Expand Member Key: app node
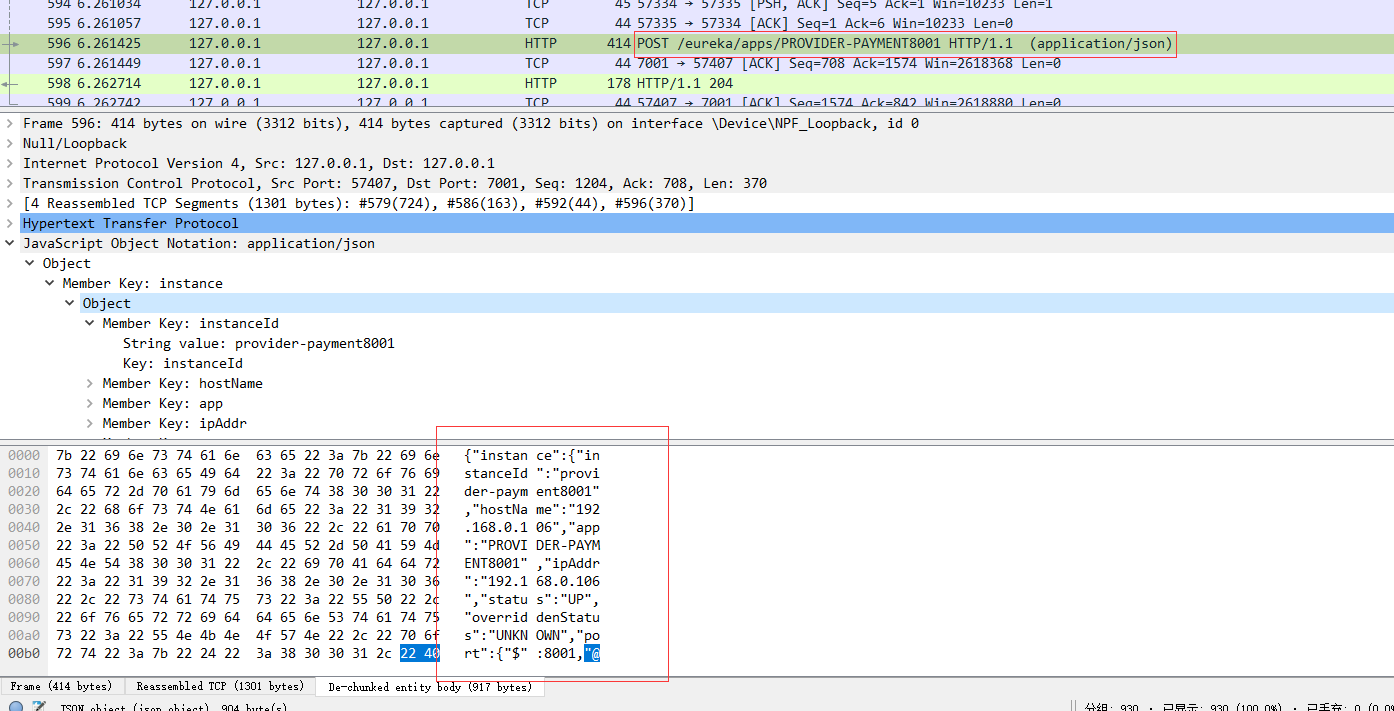1394x711 pixels. (x=90, y=403)
